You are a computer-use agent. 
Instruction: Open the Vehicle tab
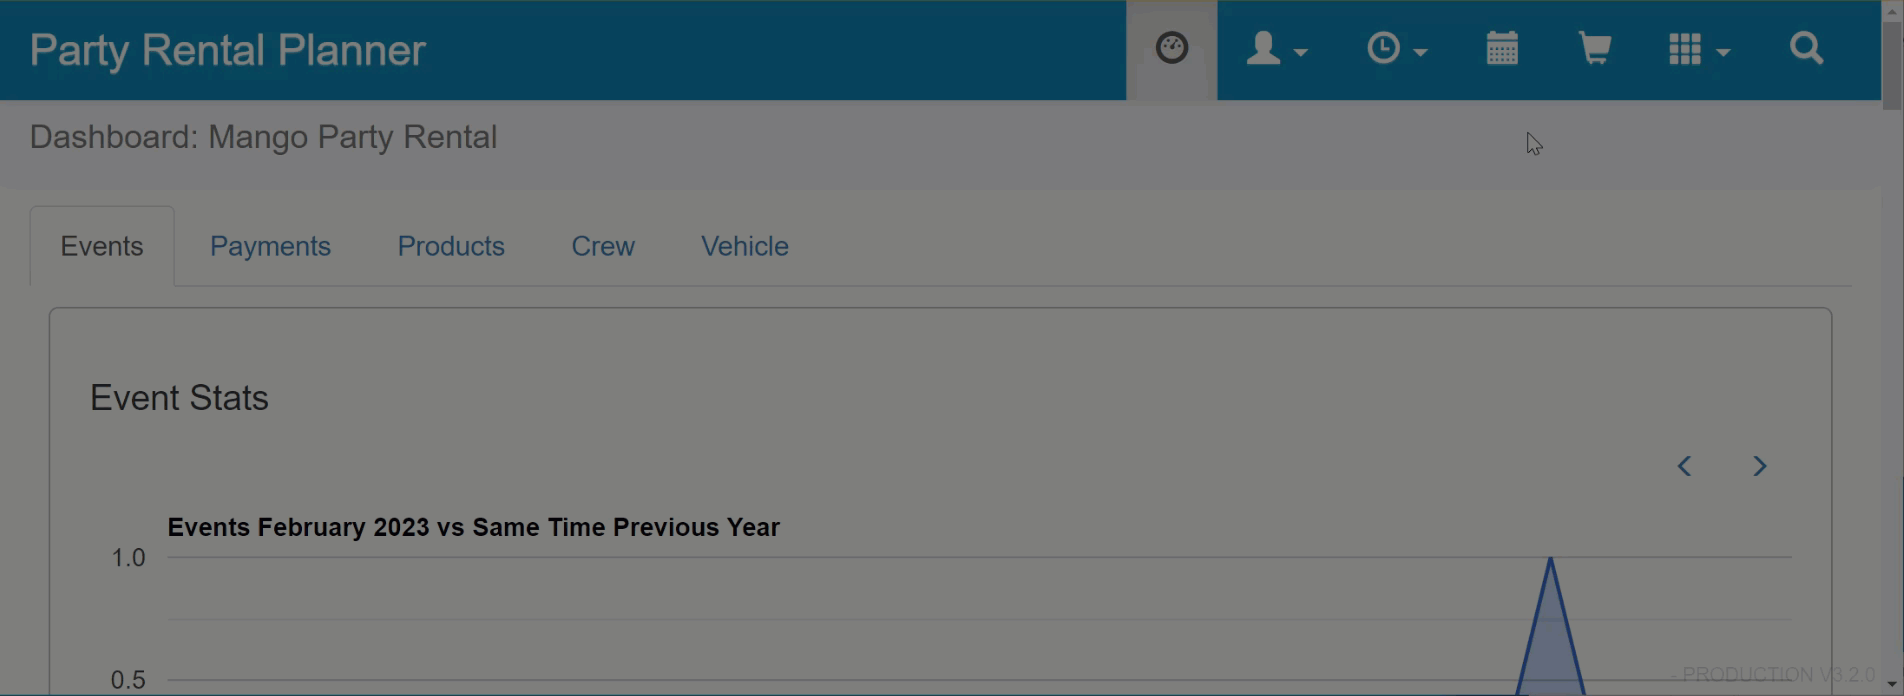point(745,246)
